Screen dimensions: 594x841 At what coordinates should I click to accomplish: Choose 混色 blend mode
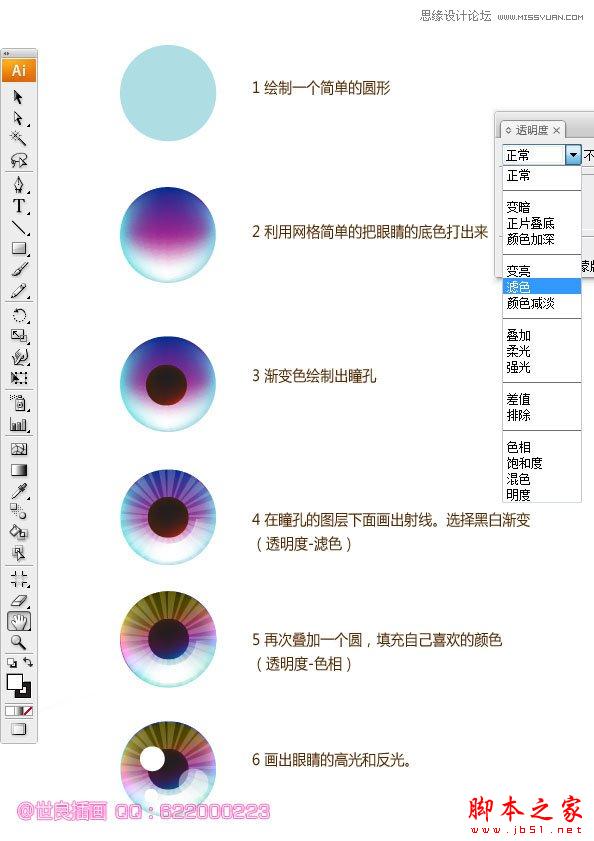tap(542, 479)
